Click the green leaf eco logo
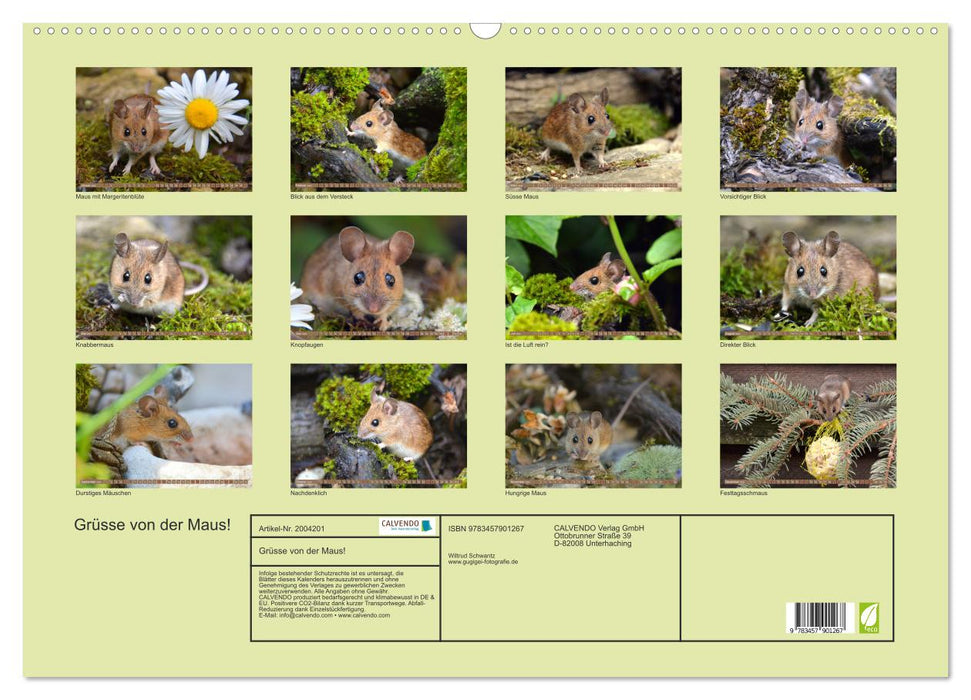 coord(868,617)
